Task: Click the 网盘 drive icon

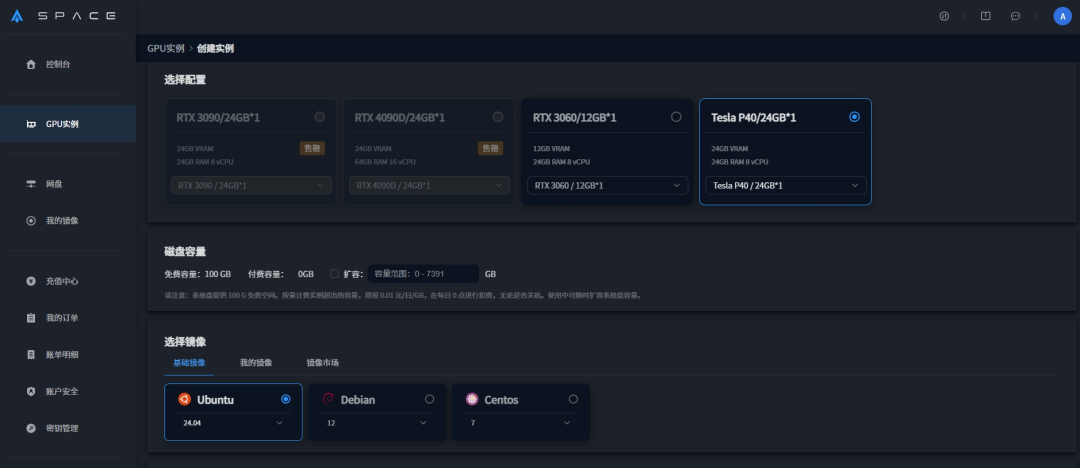Action: [30, 184]
